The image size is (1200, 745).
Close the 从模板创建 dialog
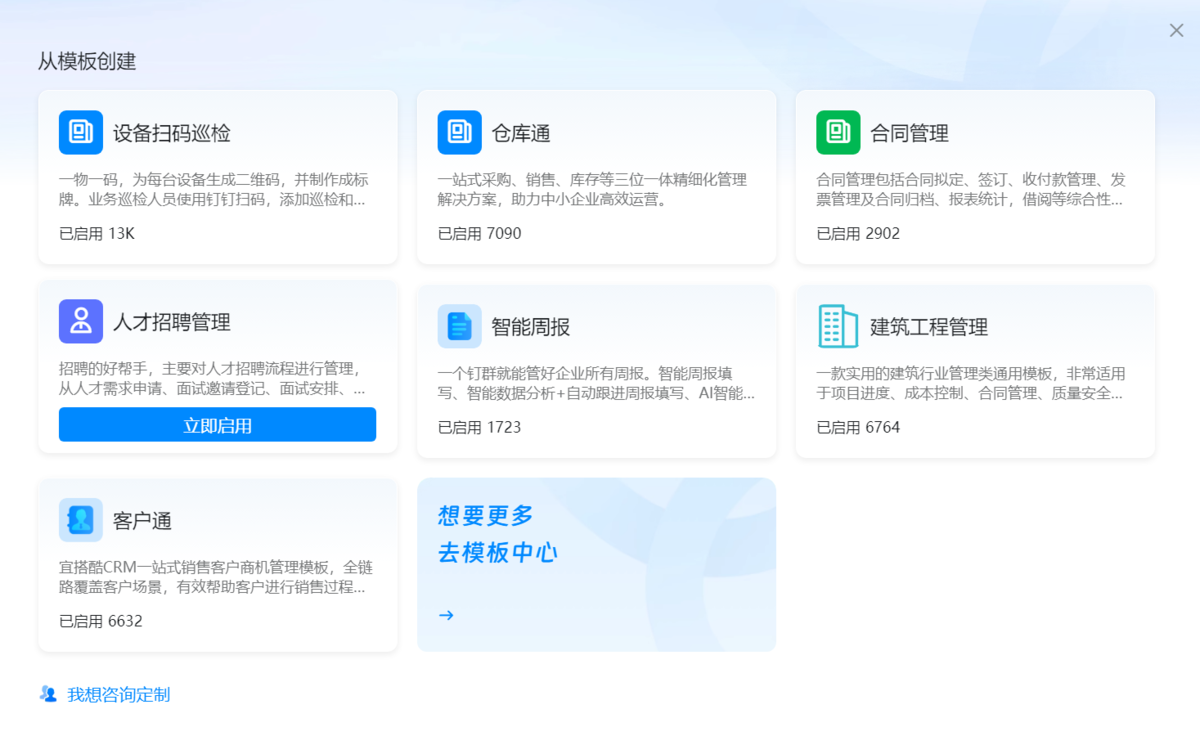pyautogui.click(x=1177, y=31)
